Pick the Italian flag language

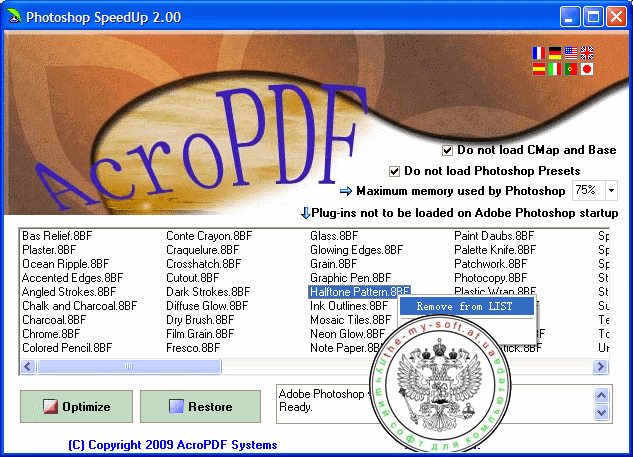(x=555, y=70)
